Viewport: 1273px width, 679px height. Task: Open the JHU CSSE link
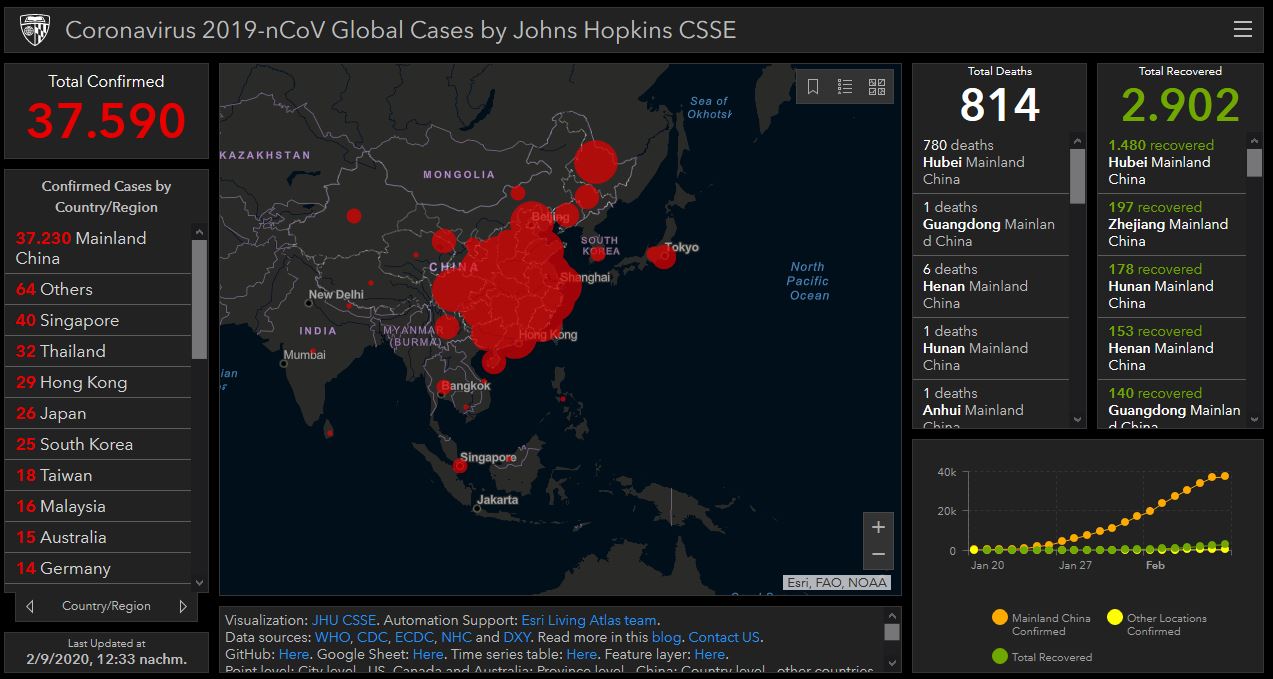pos(343,620)
